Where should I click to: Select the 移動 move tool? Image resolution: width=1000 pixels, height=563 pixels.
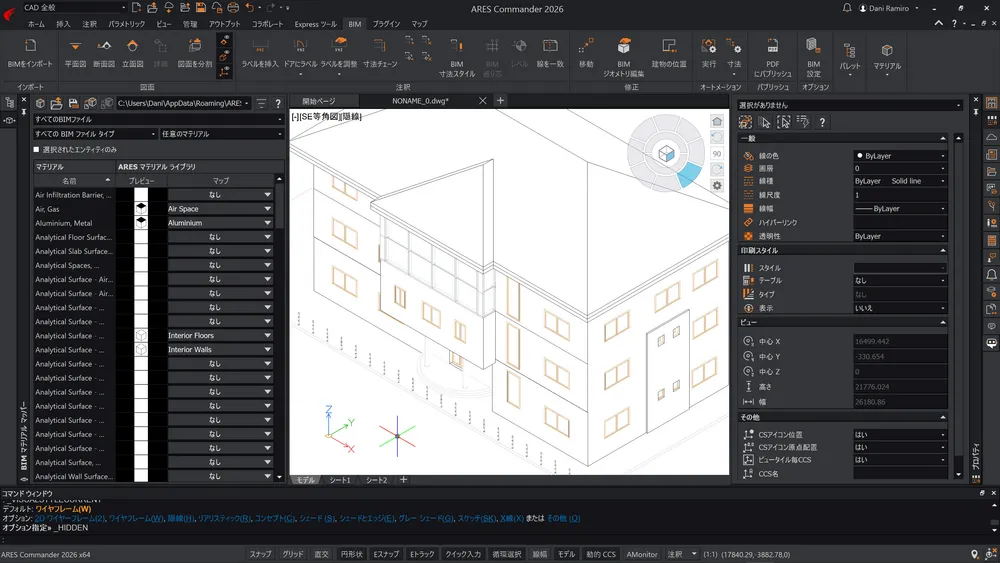click(x=585, y=52)
